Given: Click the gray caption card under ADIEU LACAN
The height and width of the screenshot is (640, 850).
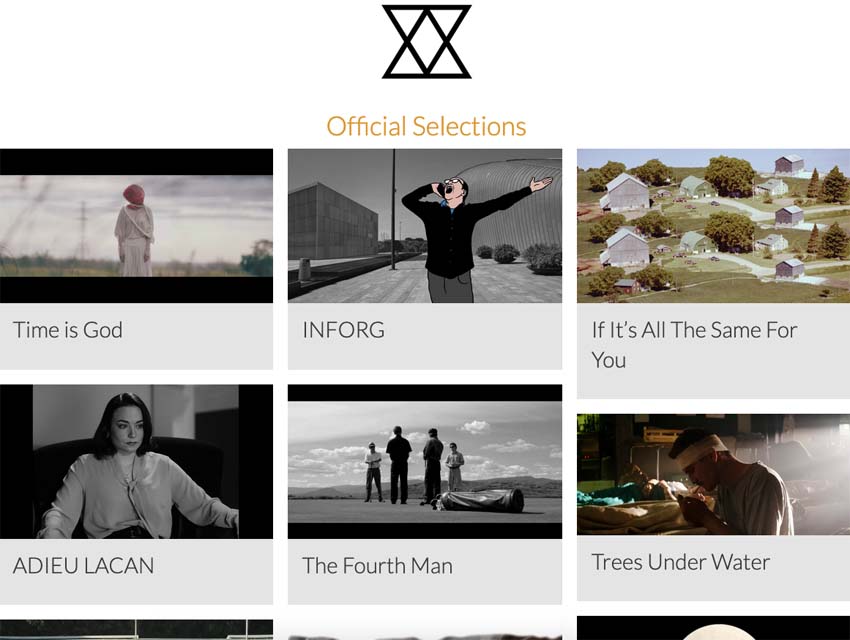Looking at the screenshot, I should coord(136,572).
